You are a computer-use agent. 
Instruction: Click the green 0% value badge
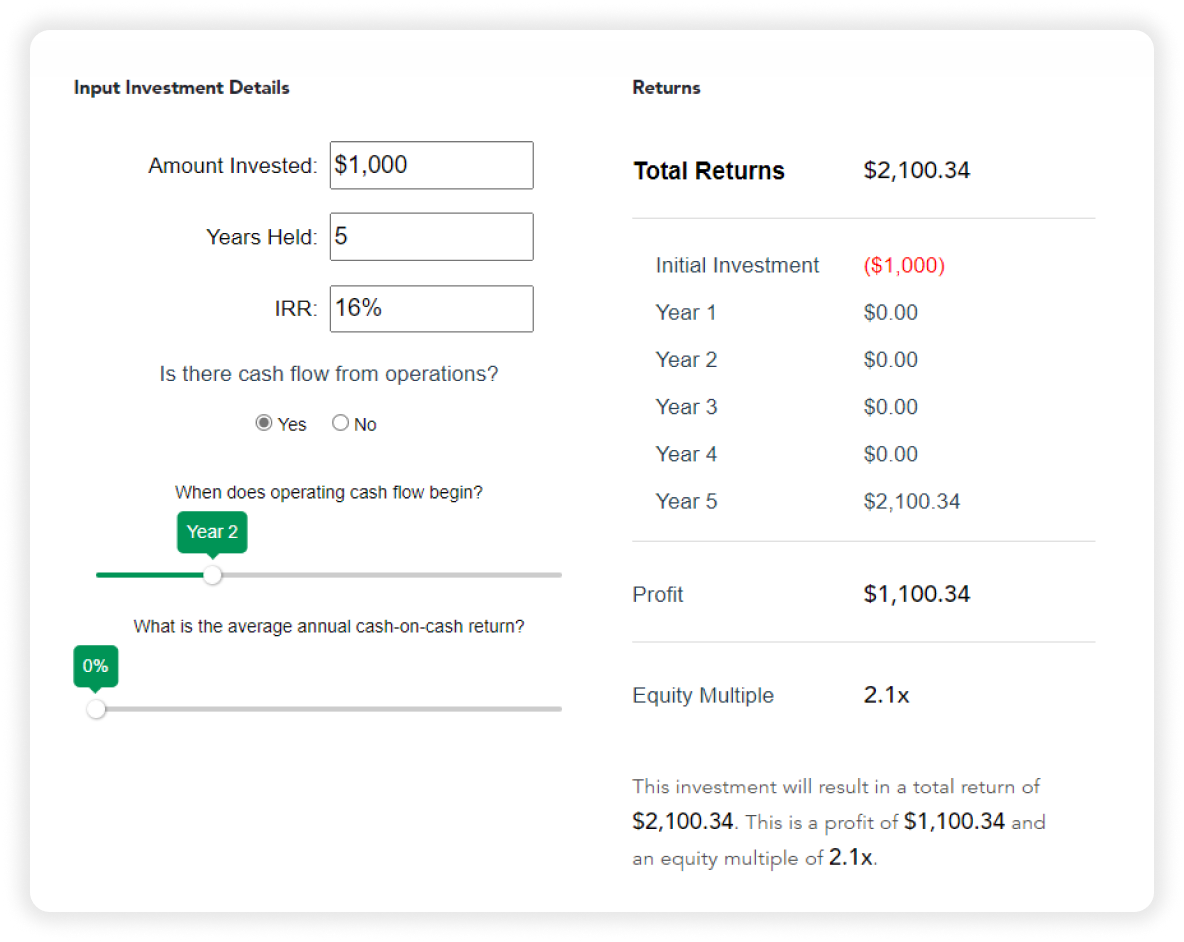95,666
